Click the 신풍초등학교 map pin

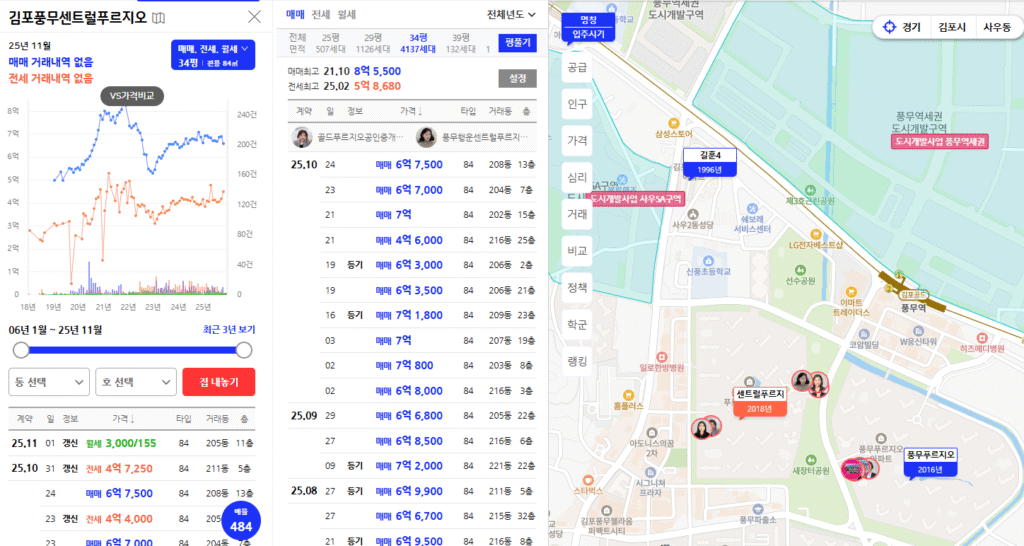[708, 261]
